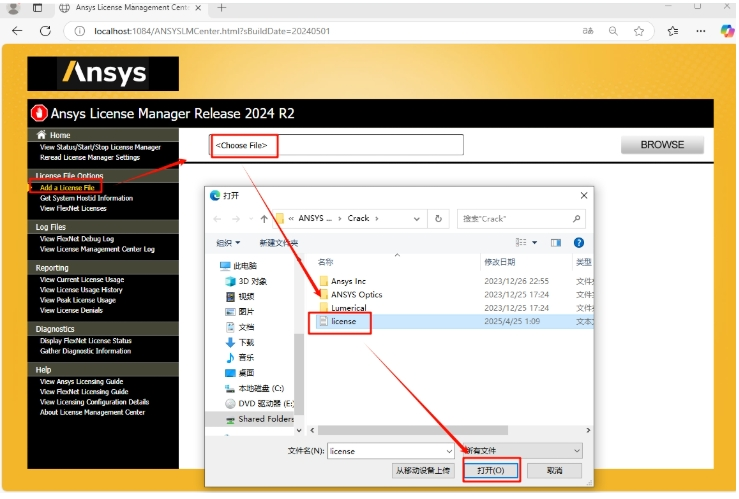Sort by 修改日期 column header
The width and height of the screenshot is (739, 499).
[500, 262]
